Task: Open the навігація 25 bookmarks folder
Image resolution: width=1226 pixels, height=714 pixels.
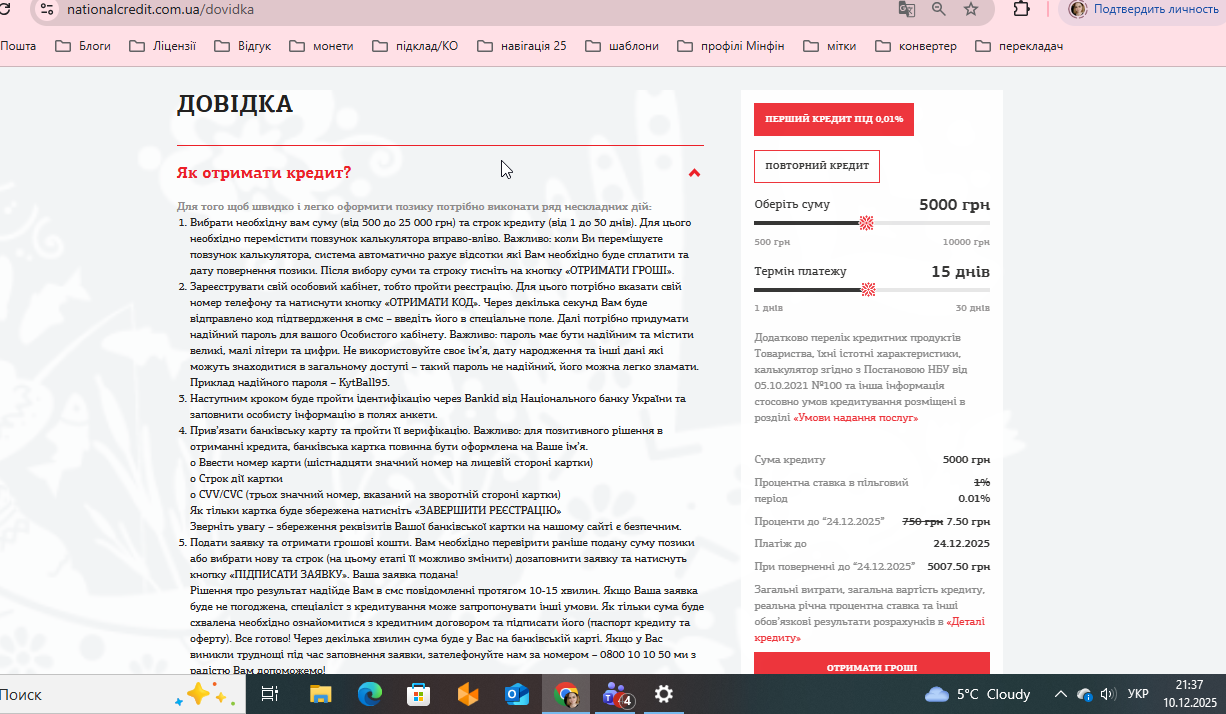Action: (x=522, y=46)
